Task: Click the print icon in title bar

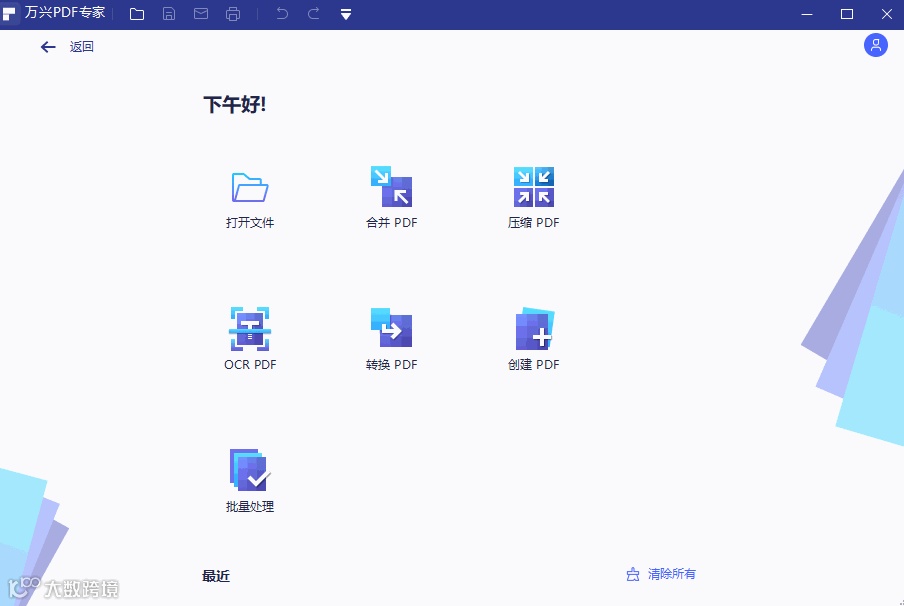Action: click(x=233, y=14)
